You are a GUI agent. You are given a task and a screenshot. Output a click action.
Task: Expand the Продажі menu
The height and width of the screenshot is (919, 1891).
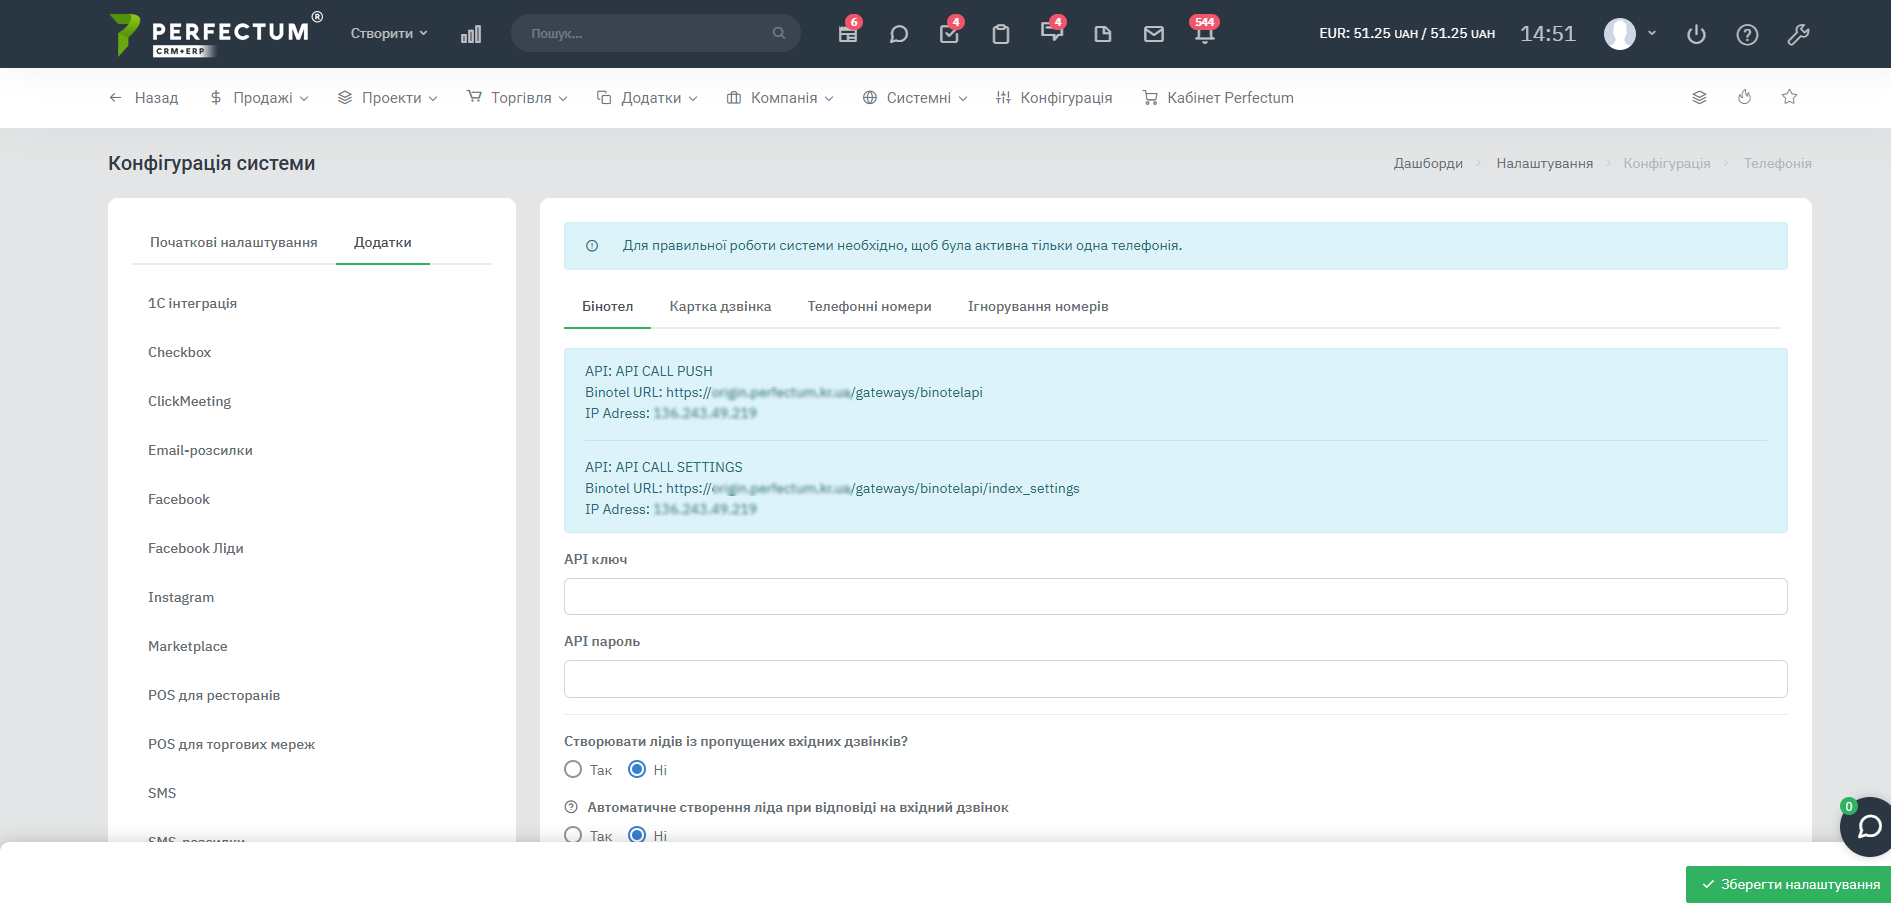pos(260,98)
